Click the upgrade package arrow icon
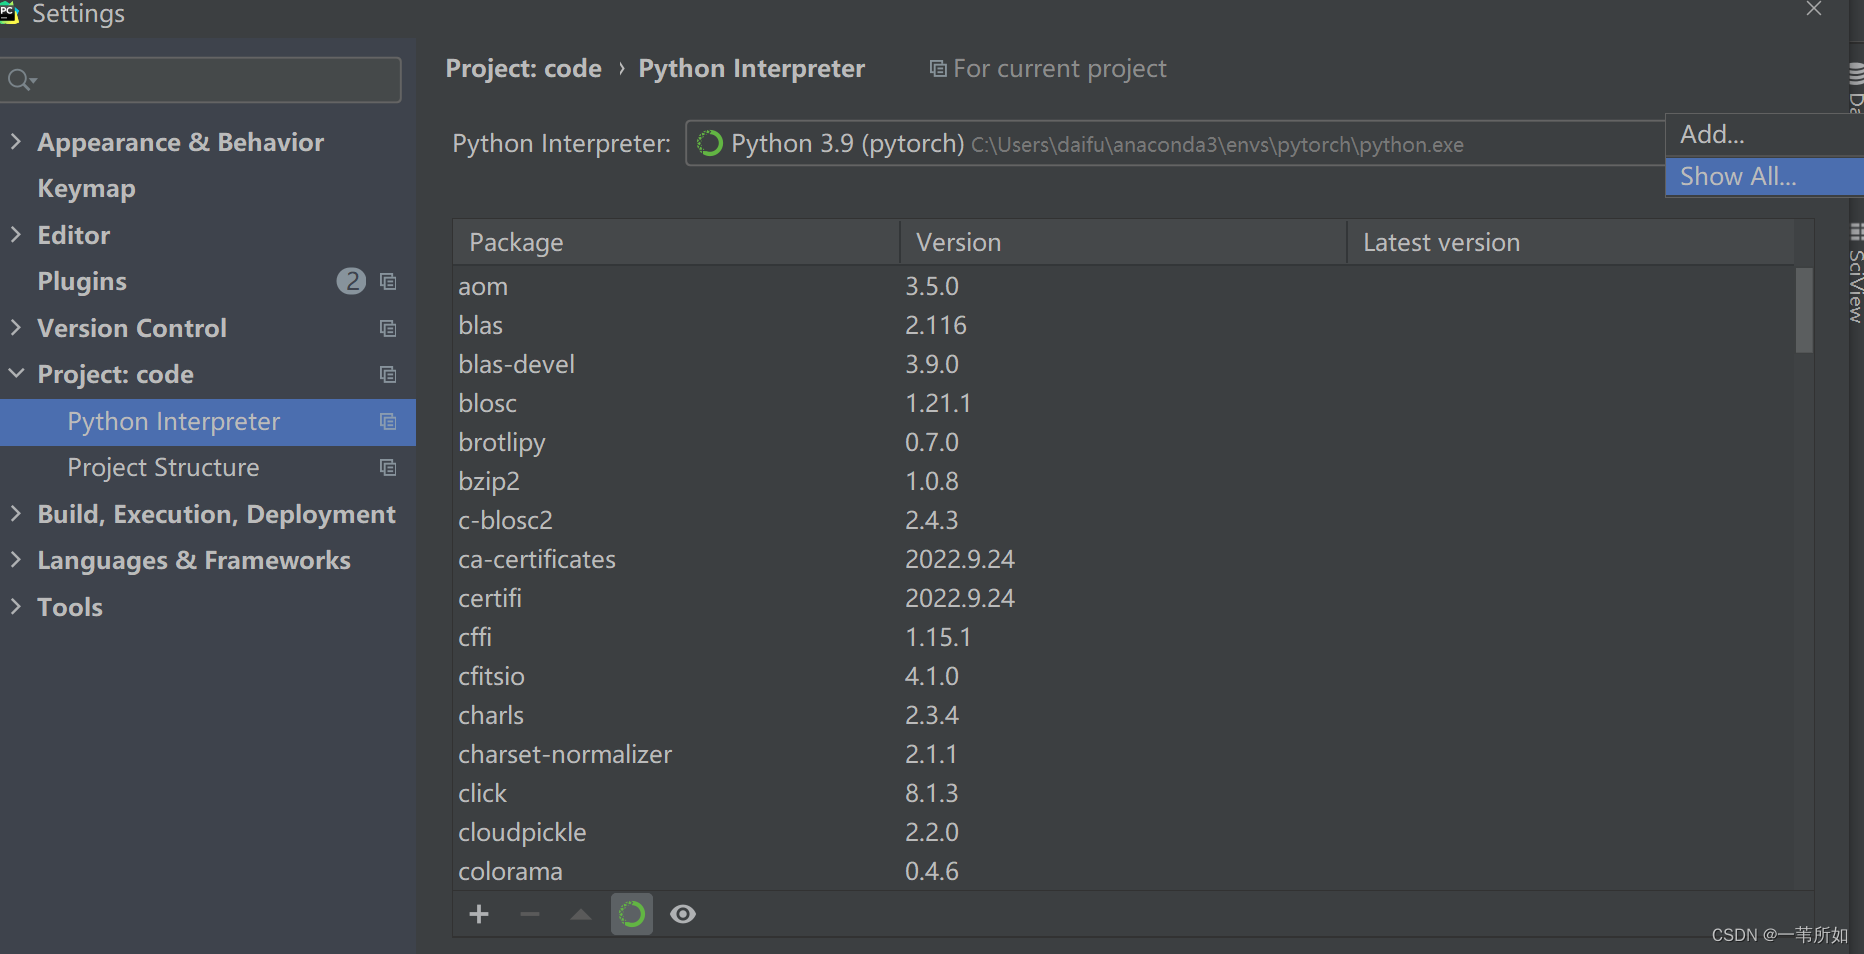Image resolution: width=1864 pixels, height=954 pixels. (581, 914)
